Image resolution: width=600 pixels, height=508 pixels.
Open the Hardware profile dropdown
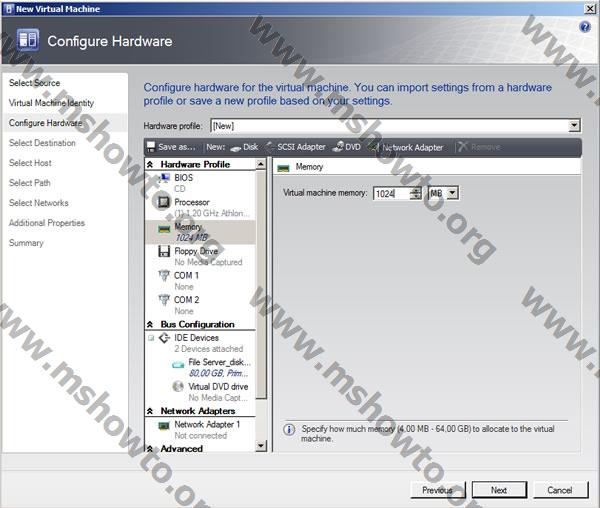(x=574, y=125)
